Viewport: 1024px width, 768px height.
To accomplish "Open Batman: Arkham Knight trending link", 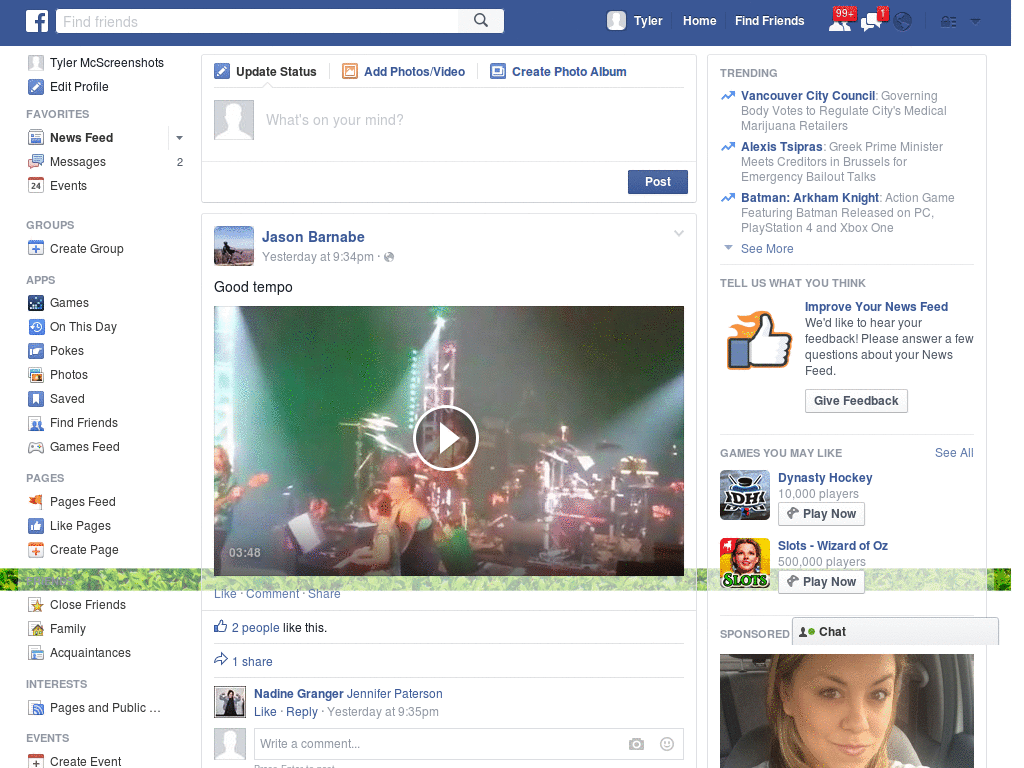I will [x=810, y=198].
